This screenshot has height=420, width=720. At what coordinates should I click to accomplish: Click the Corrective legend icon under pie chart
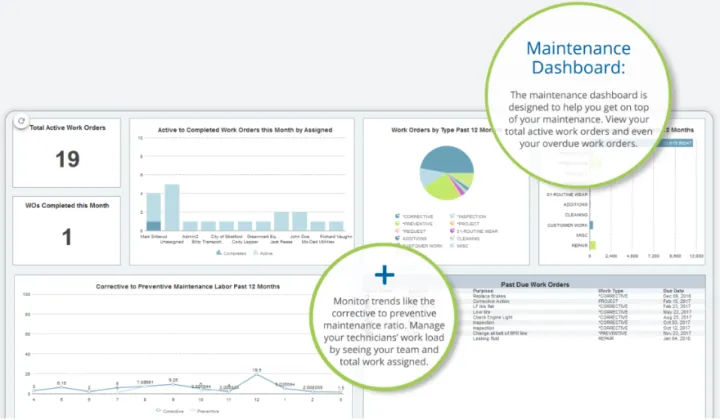click(399, 215)
